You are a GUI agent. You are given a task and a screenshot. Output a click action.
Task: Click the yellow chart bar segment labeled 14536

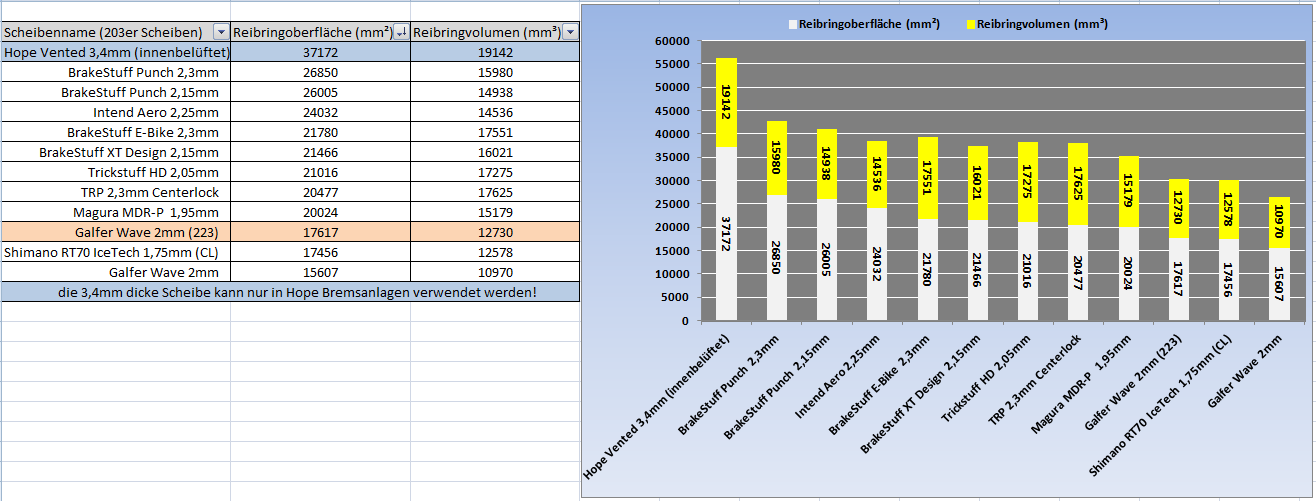[876, 175]
